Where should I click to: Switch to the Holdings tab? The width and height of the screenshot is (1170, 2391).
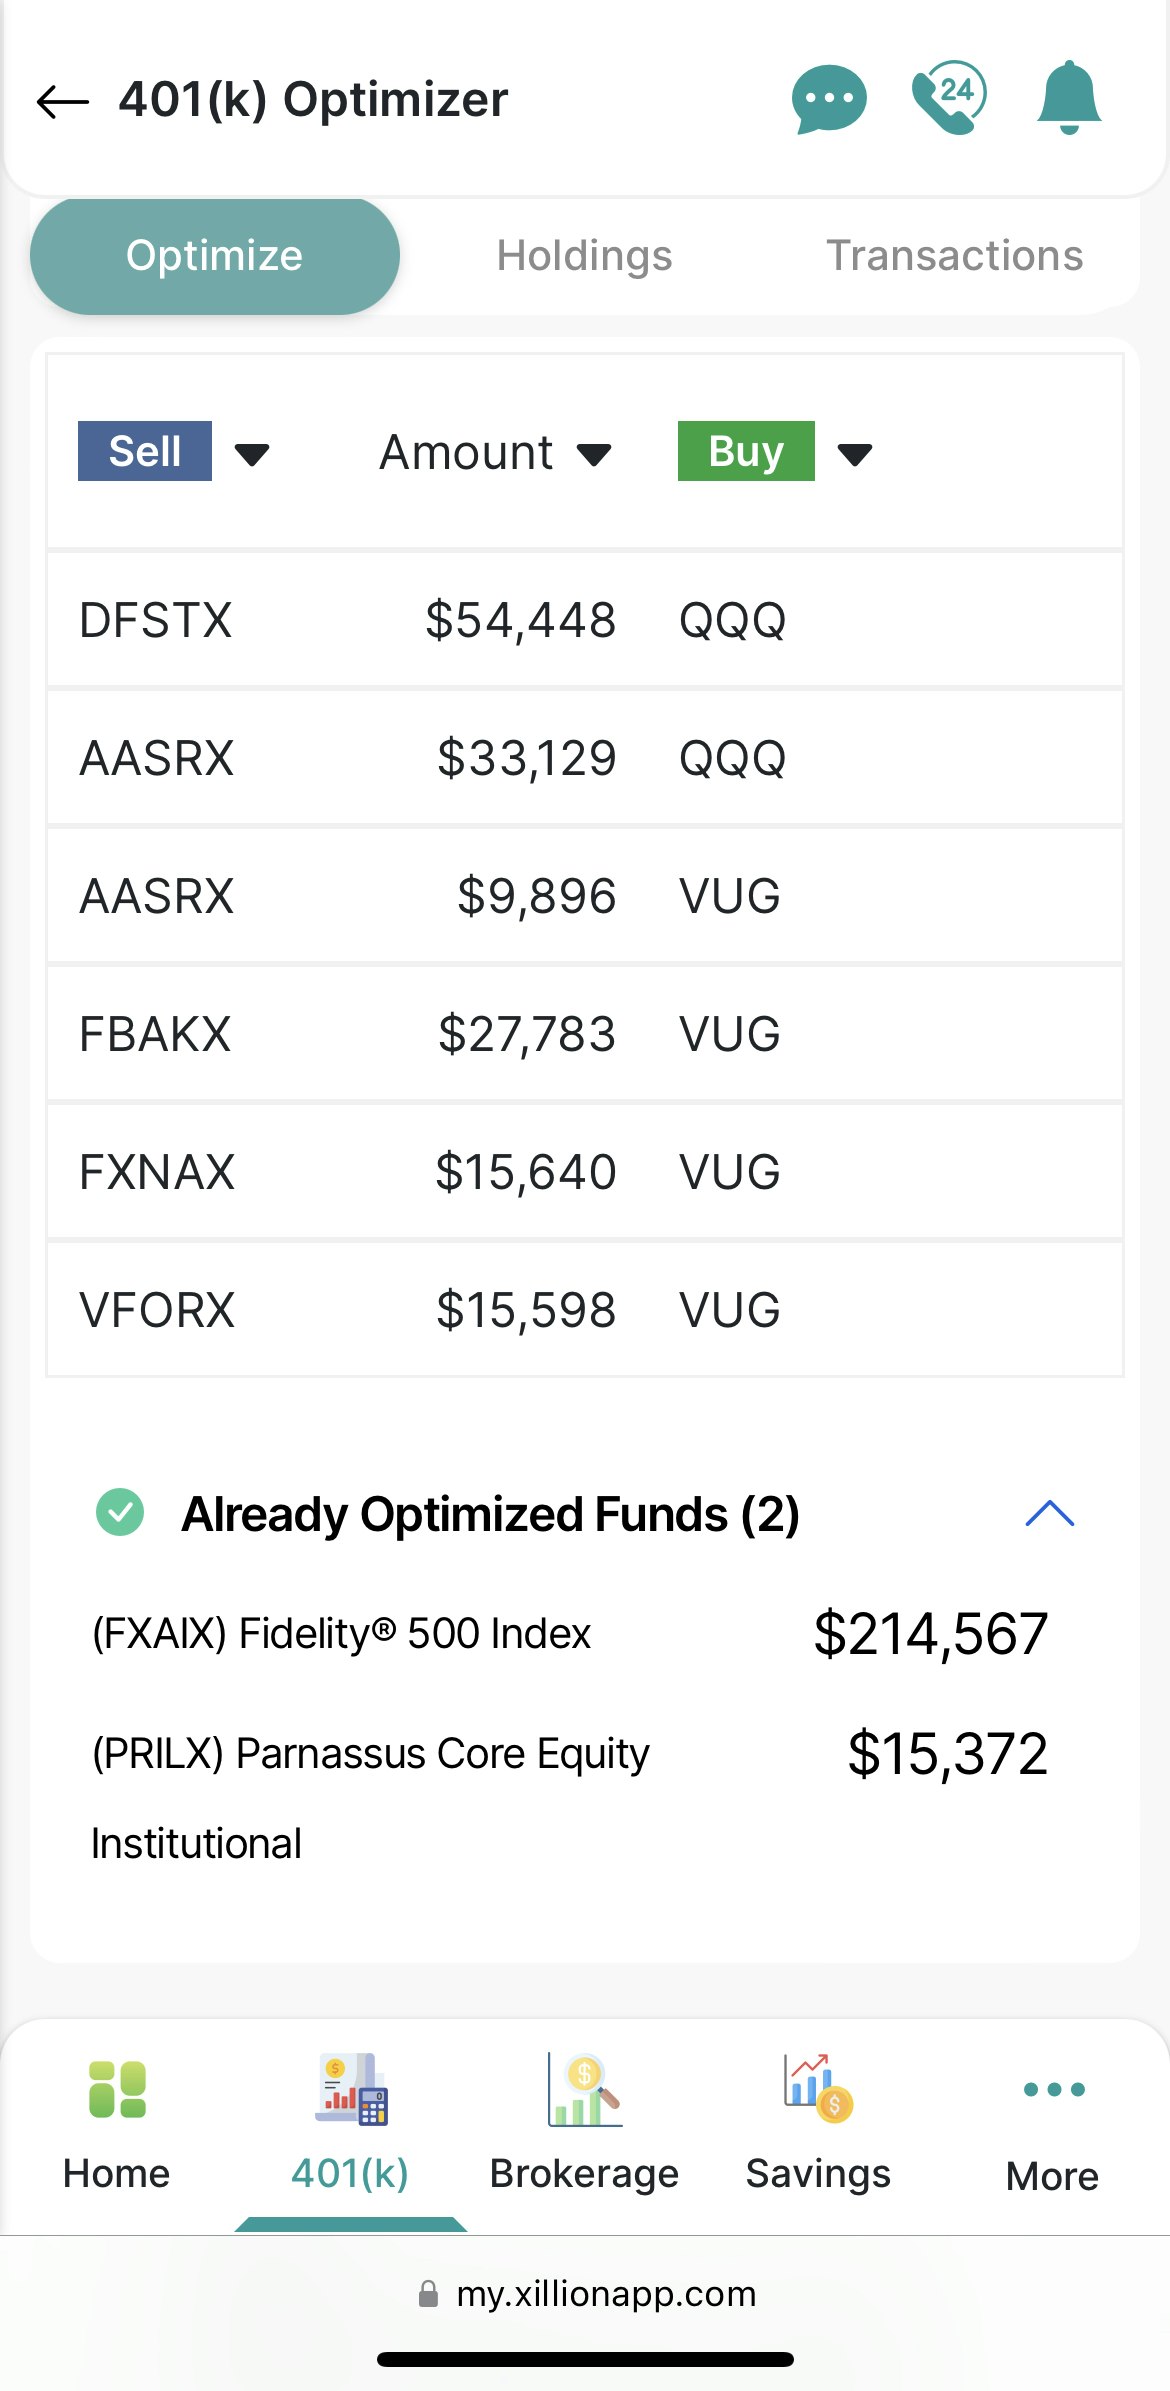pyautogui.click(x=585, y=255)
